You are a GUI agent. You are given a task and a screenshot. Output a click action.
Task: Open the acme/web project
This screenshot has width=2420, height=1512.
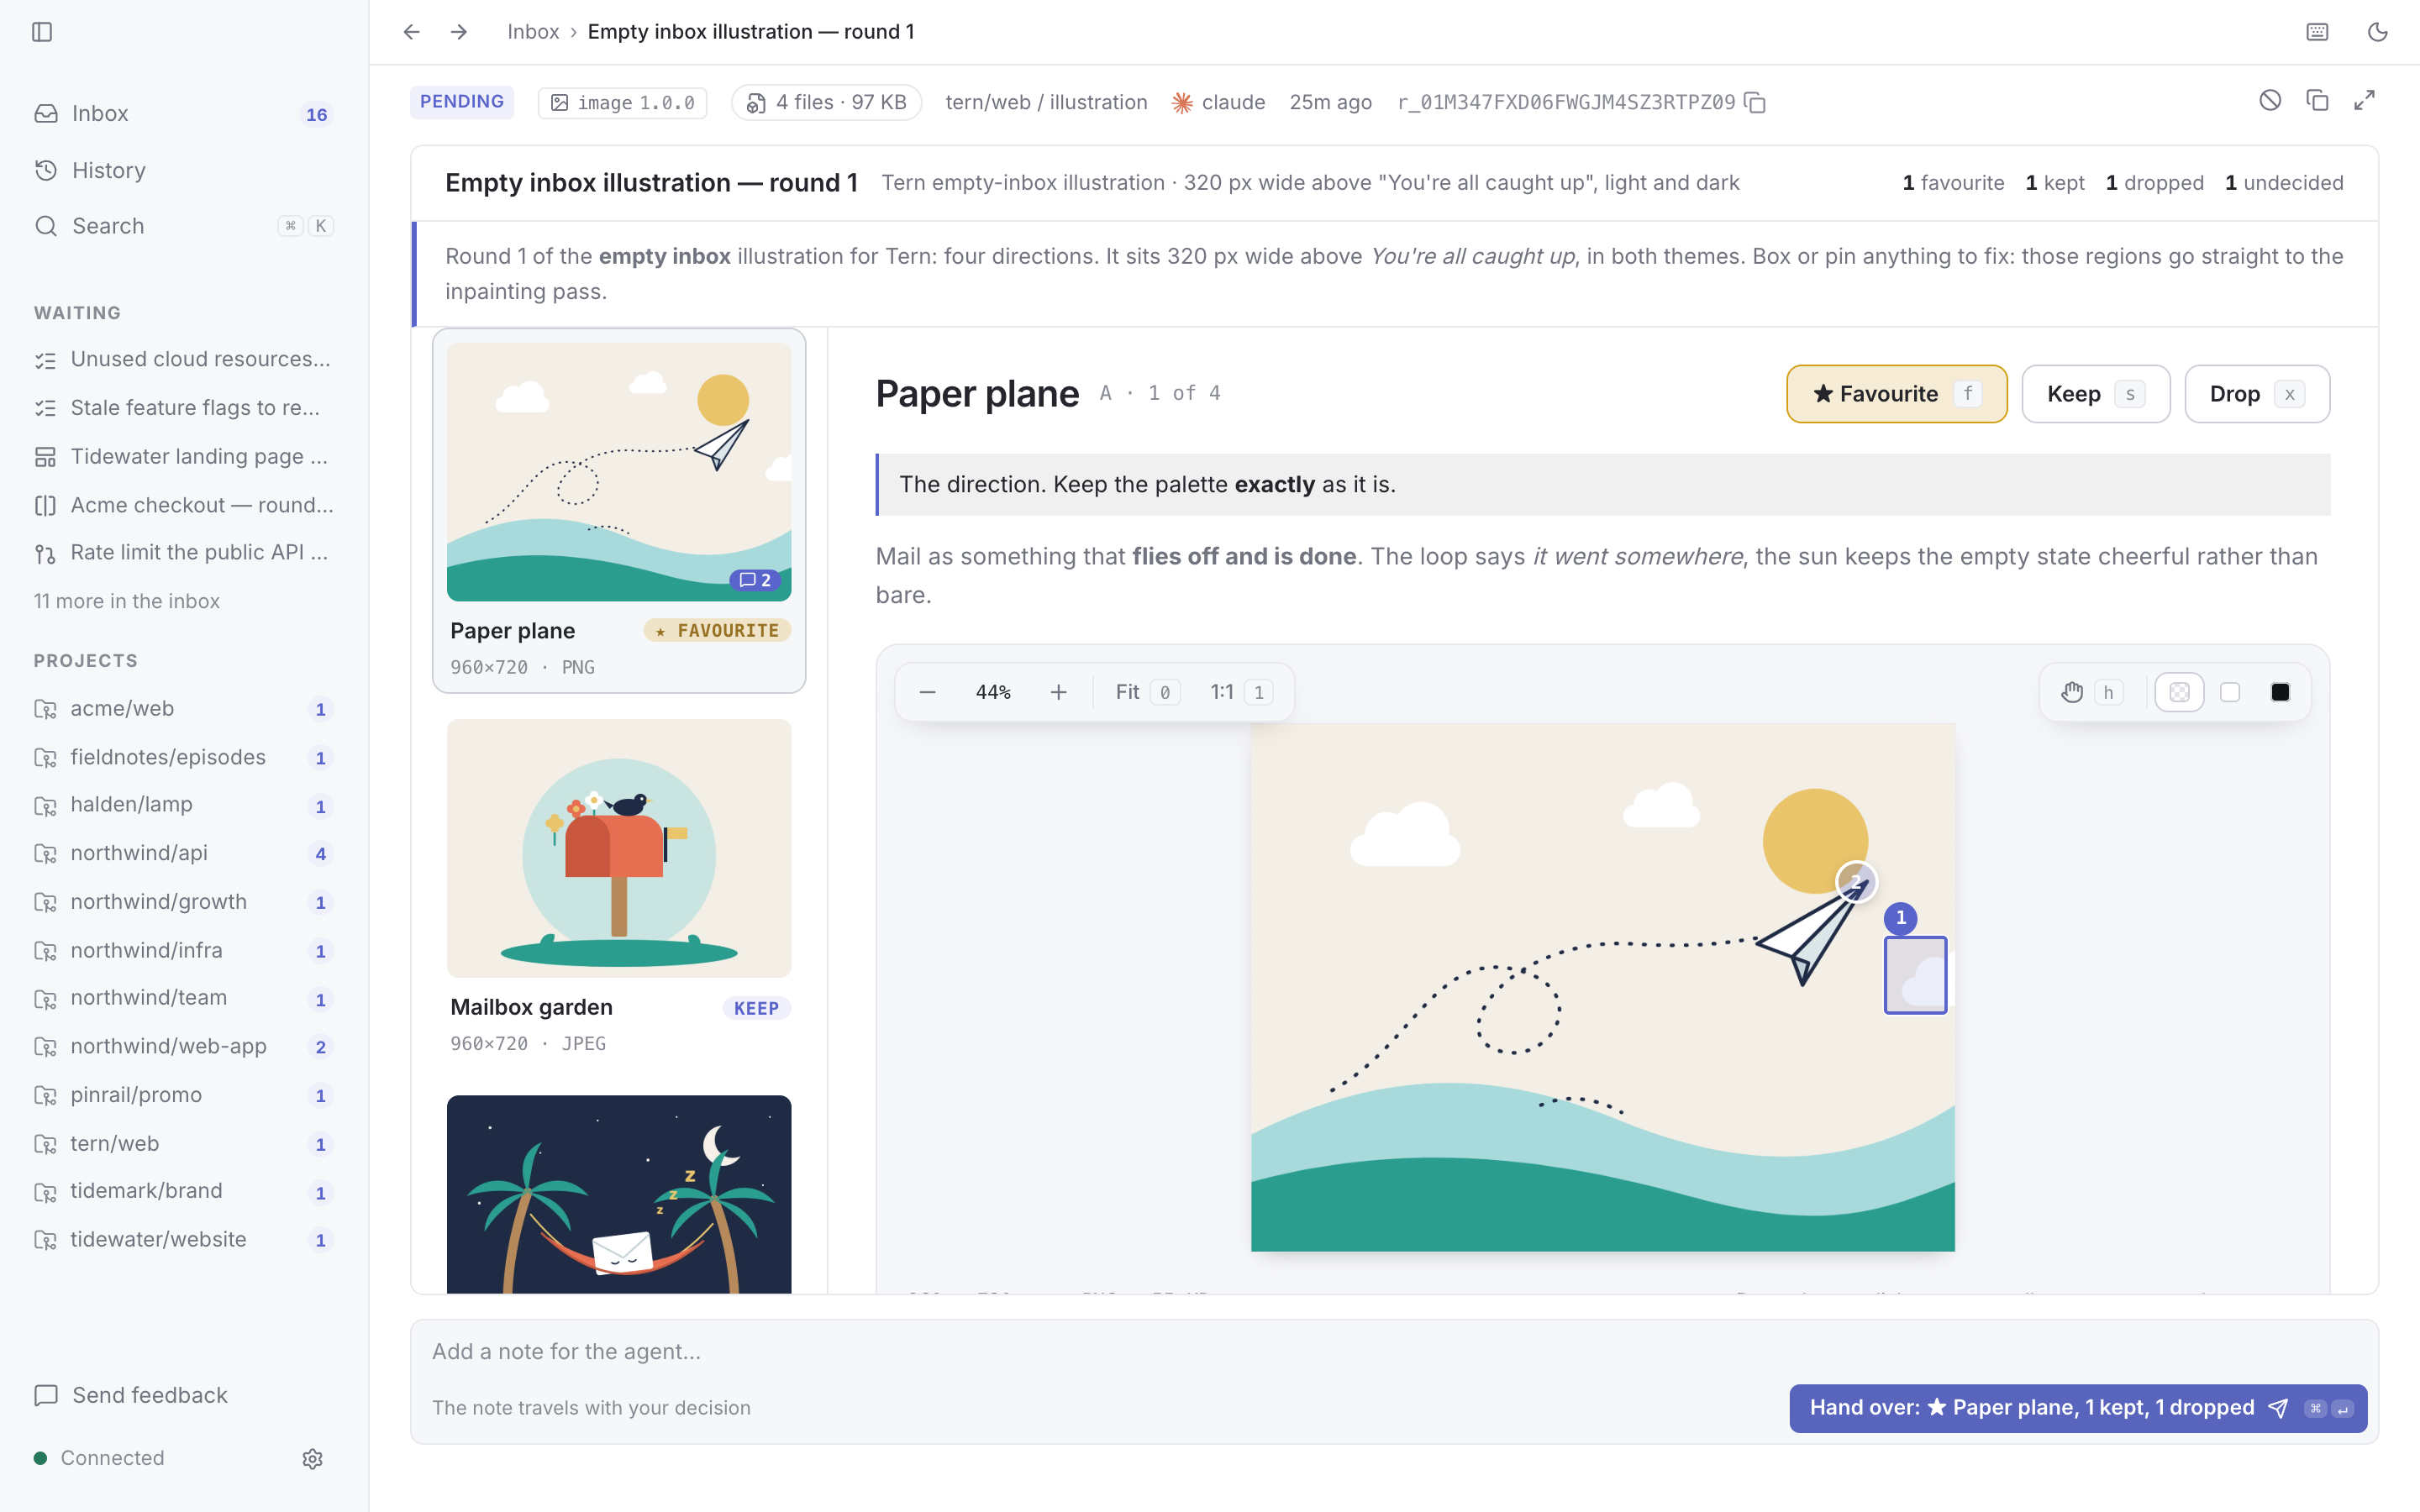coord(184,709)
